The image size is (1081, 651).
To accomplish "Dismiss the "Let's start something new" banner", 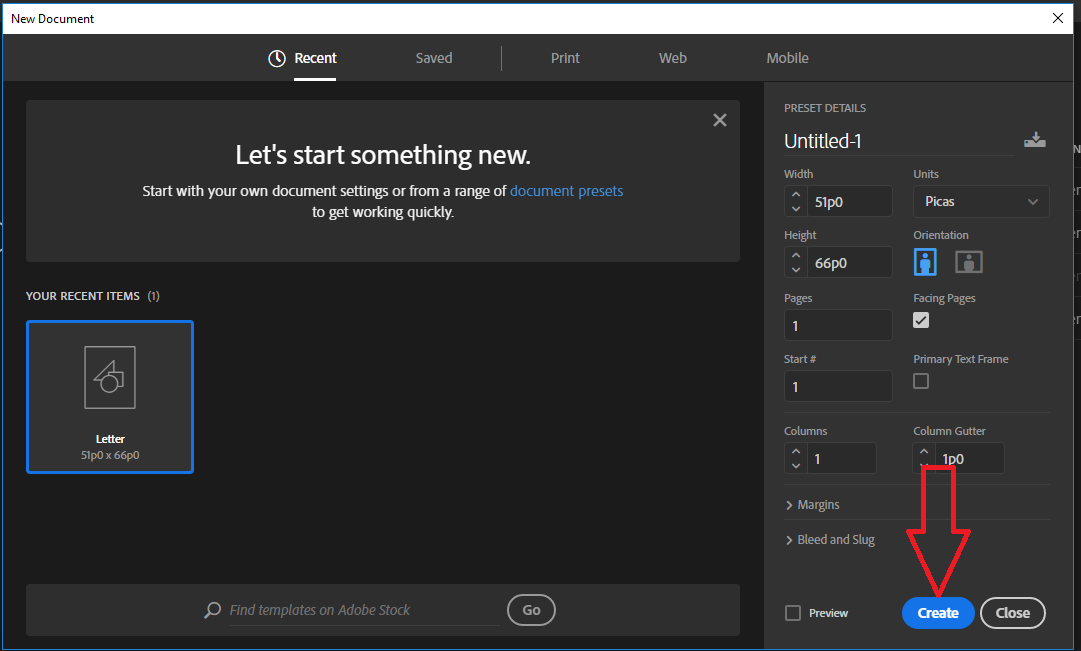I will click(720, 120).
